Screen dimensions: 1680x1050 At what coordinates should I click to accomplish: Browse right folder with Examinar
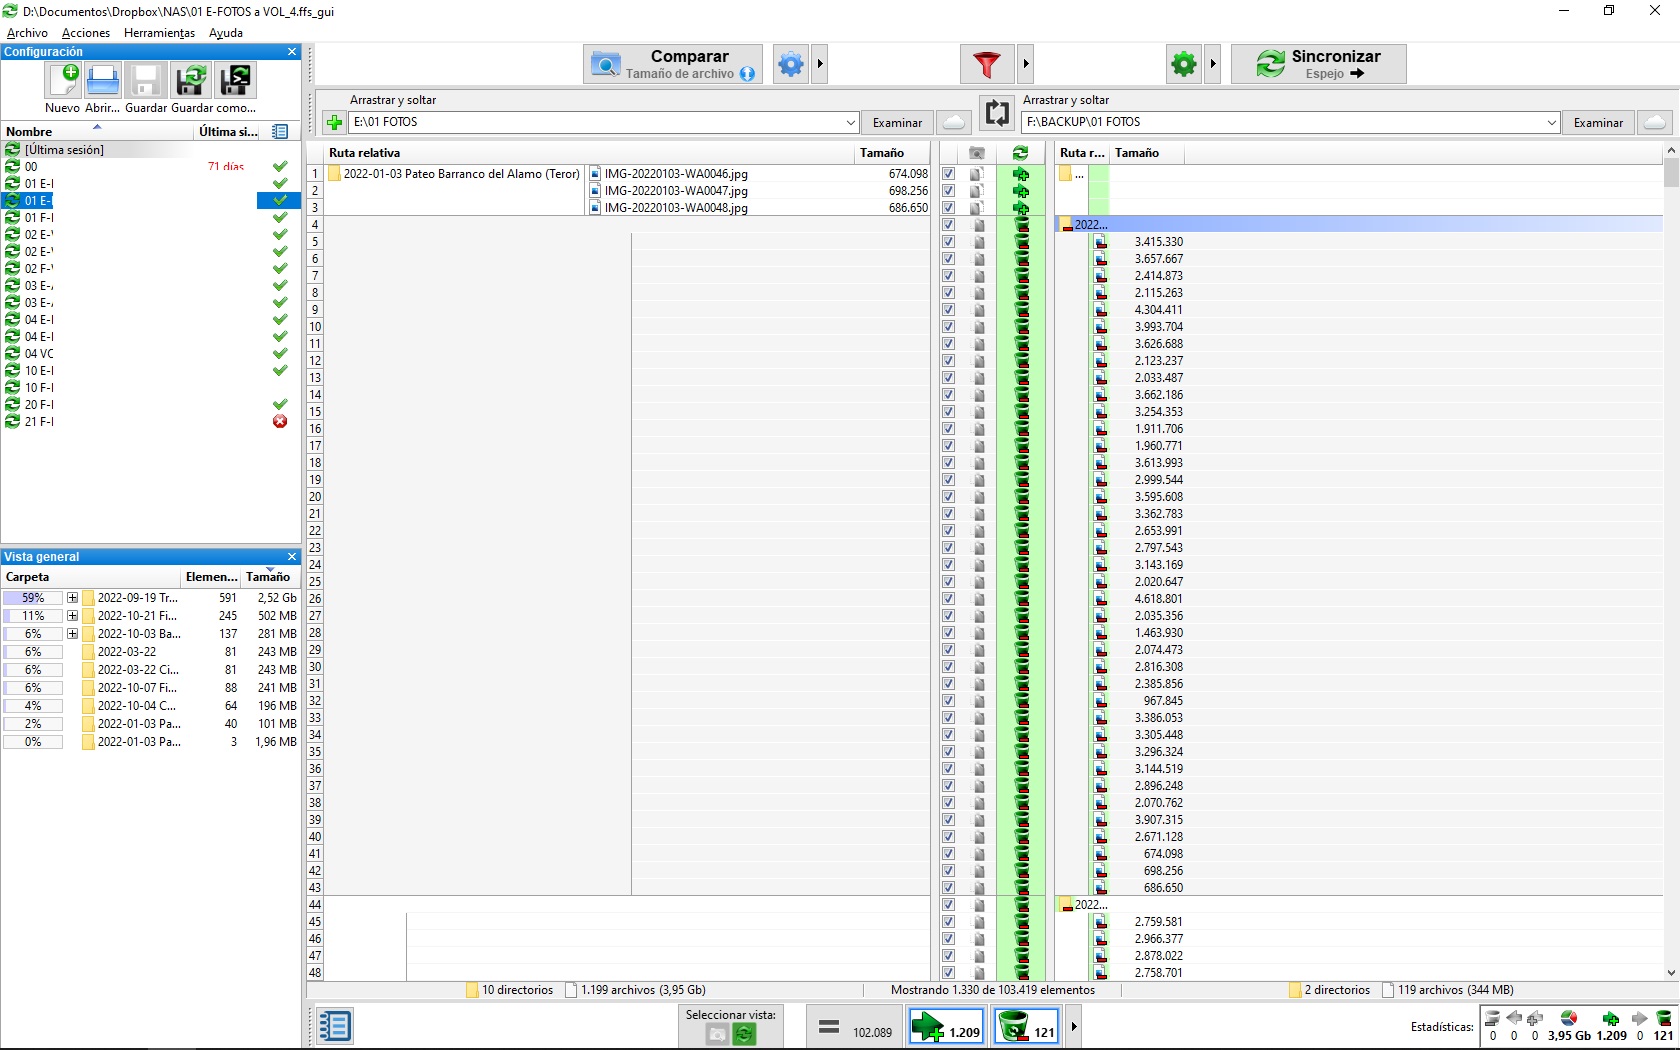(x=1598, y=122)
